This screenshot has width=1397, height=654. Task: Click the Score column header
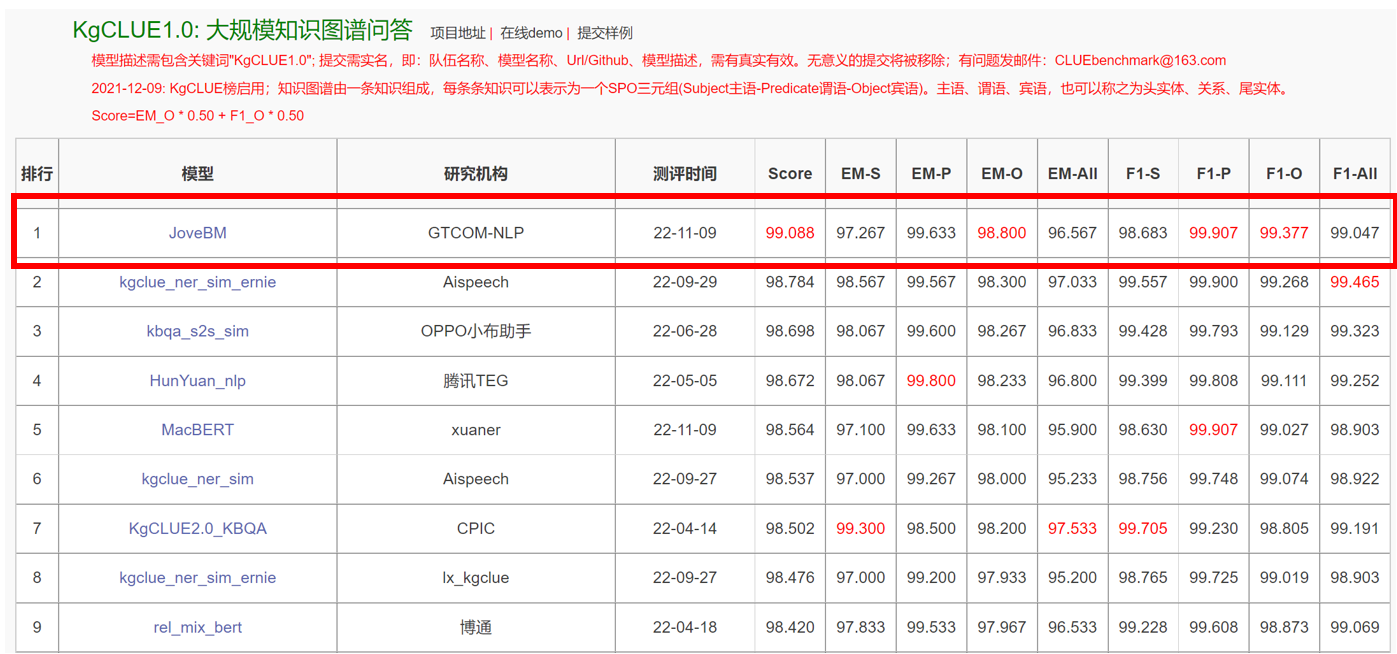[x=789, y=173]
